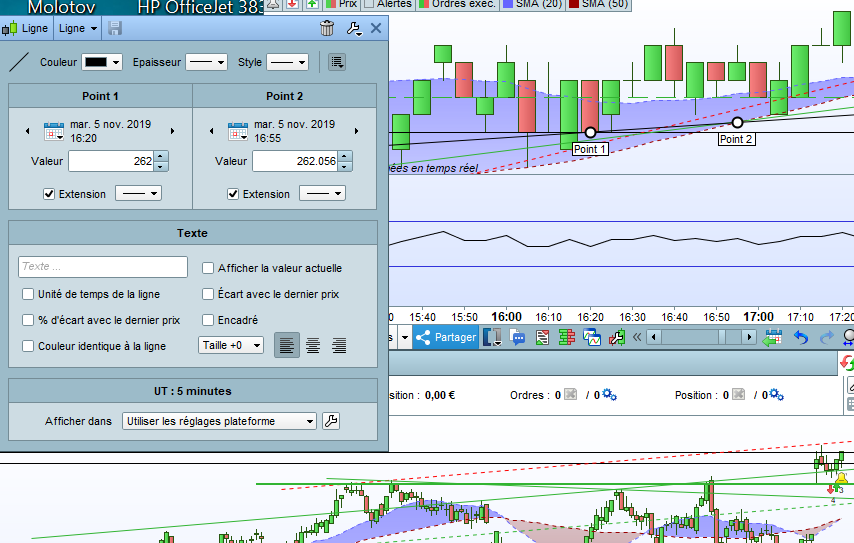
Task: Click the Partager share button
Action: (446, 338)
